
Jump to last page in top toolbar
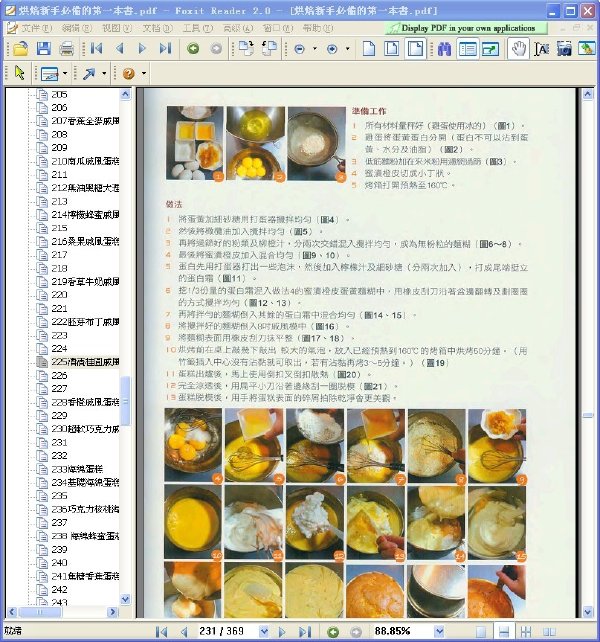(165, 49)
